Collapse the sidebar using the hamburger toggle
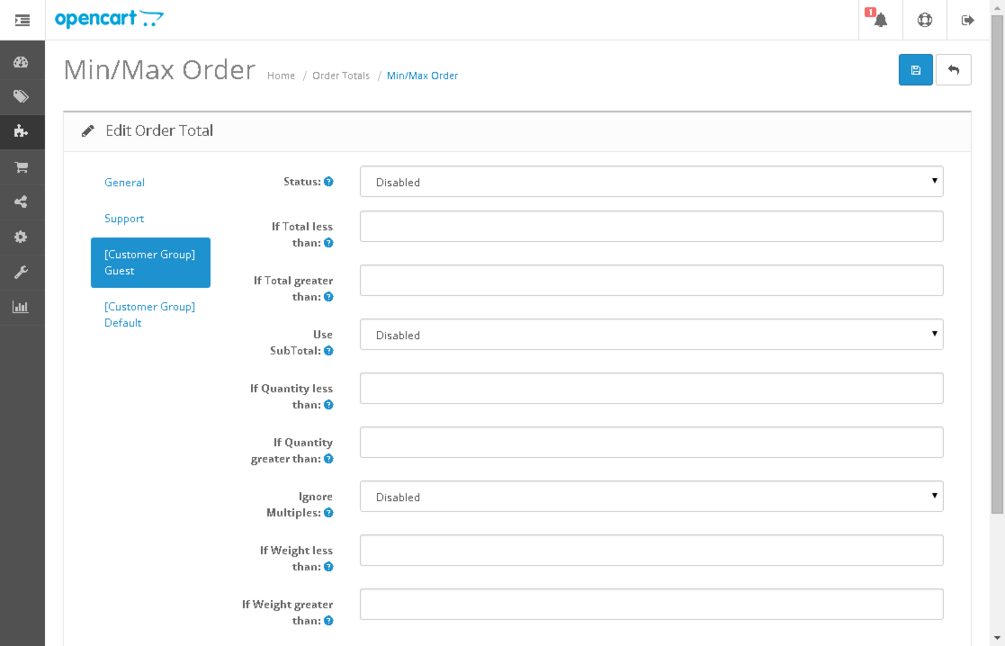 [x=21, y=19]
